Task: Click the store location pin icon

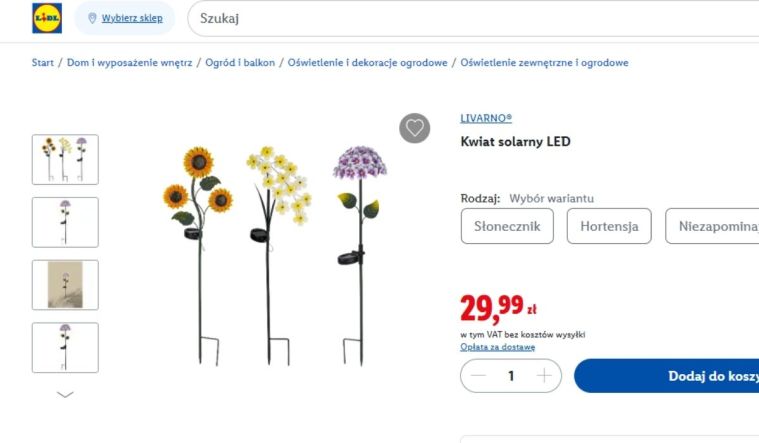Action: pyautogui.click(x=92, y=18)
